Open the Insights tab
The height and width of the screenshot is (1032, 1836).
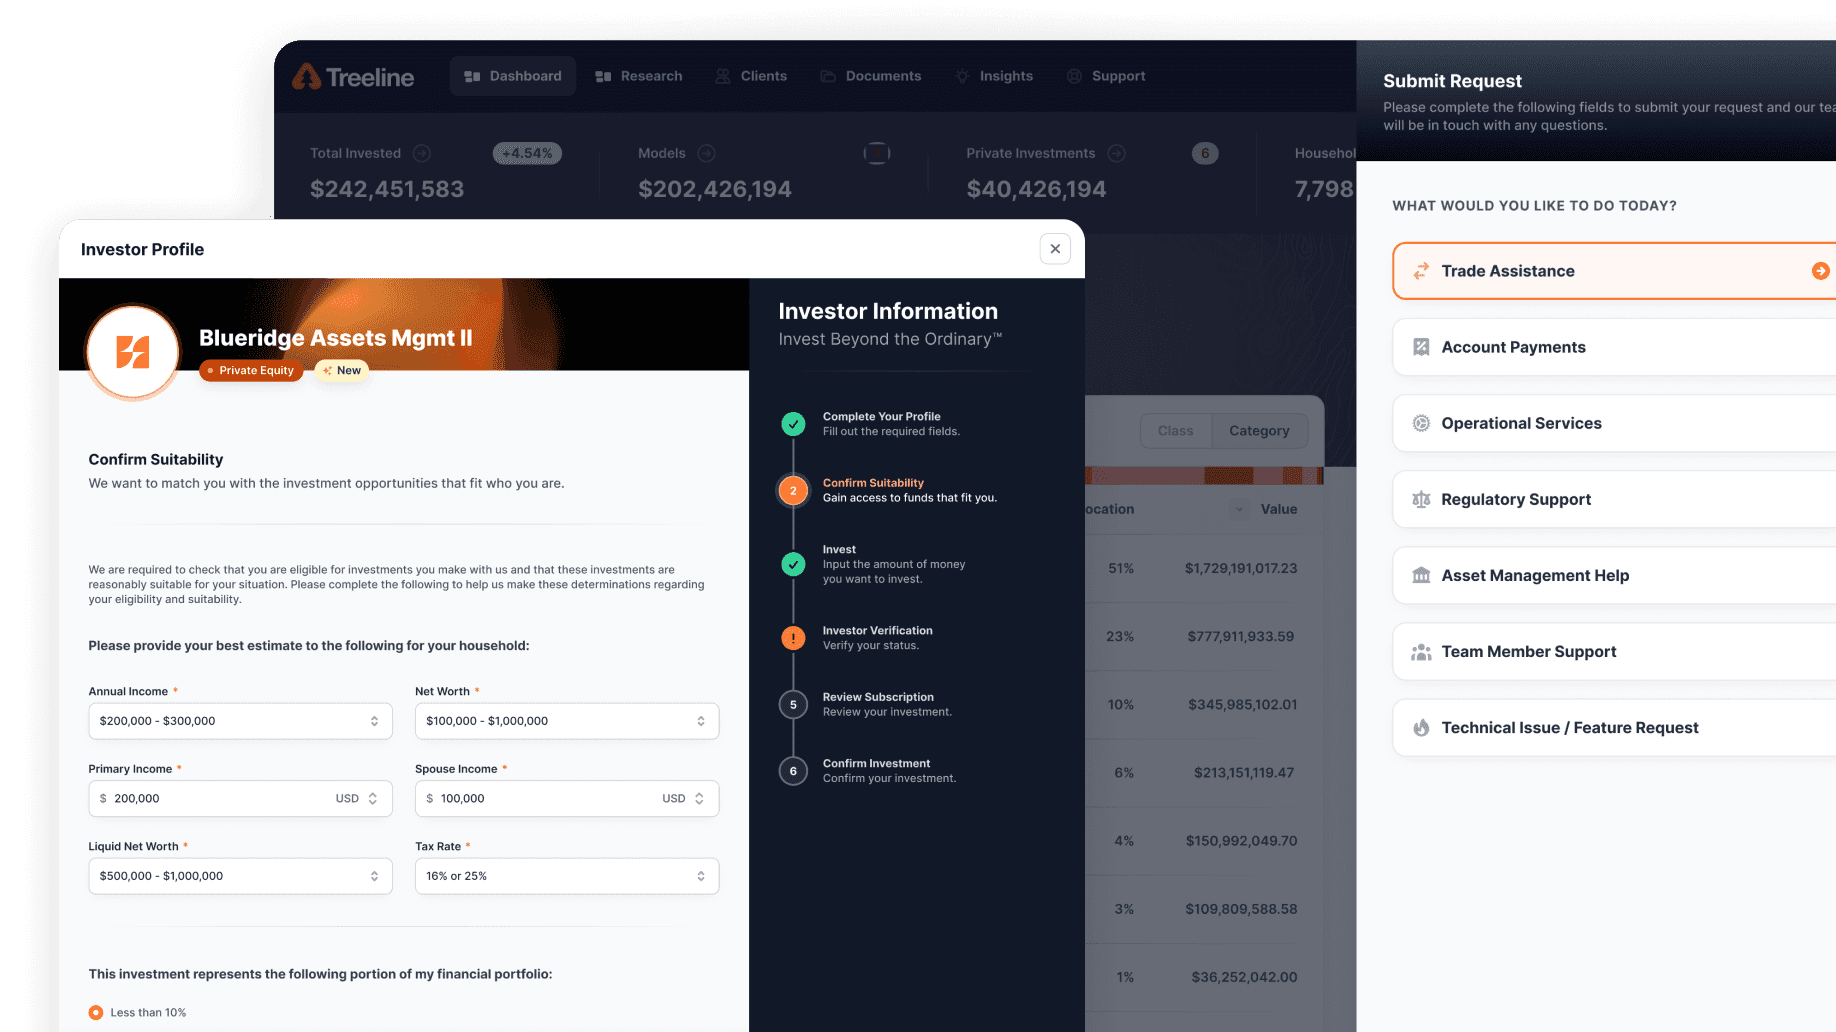[x=994, y=76]
